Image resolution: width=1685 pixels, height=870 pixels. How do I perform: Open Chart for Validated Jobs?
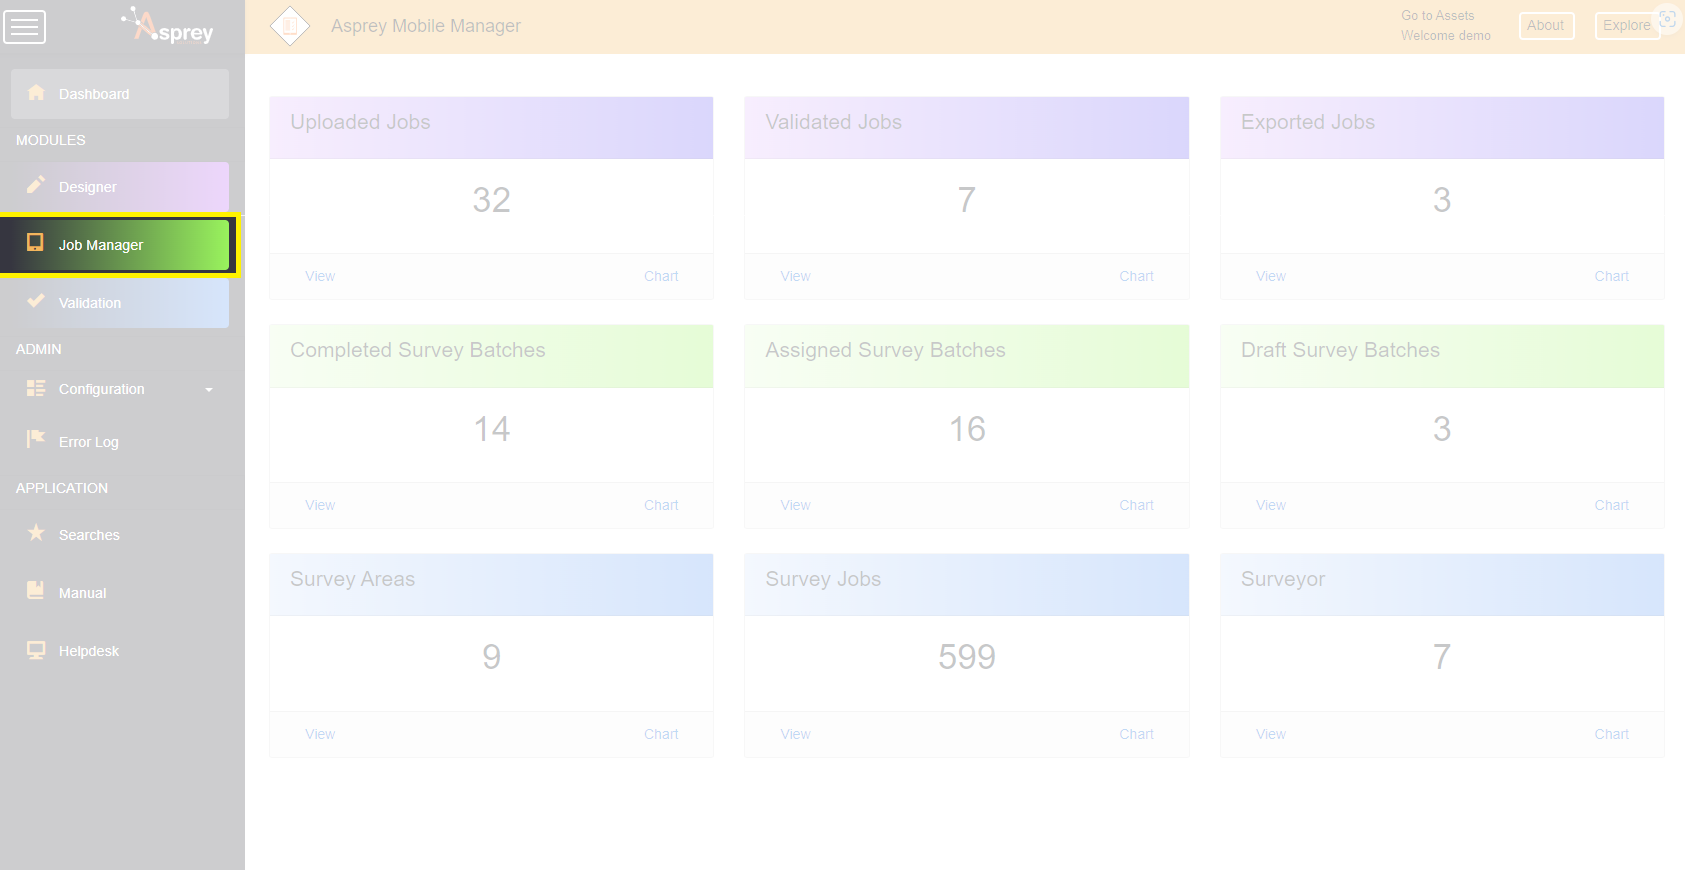click(x=1136, y=276)
